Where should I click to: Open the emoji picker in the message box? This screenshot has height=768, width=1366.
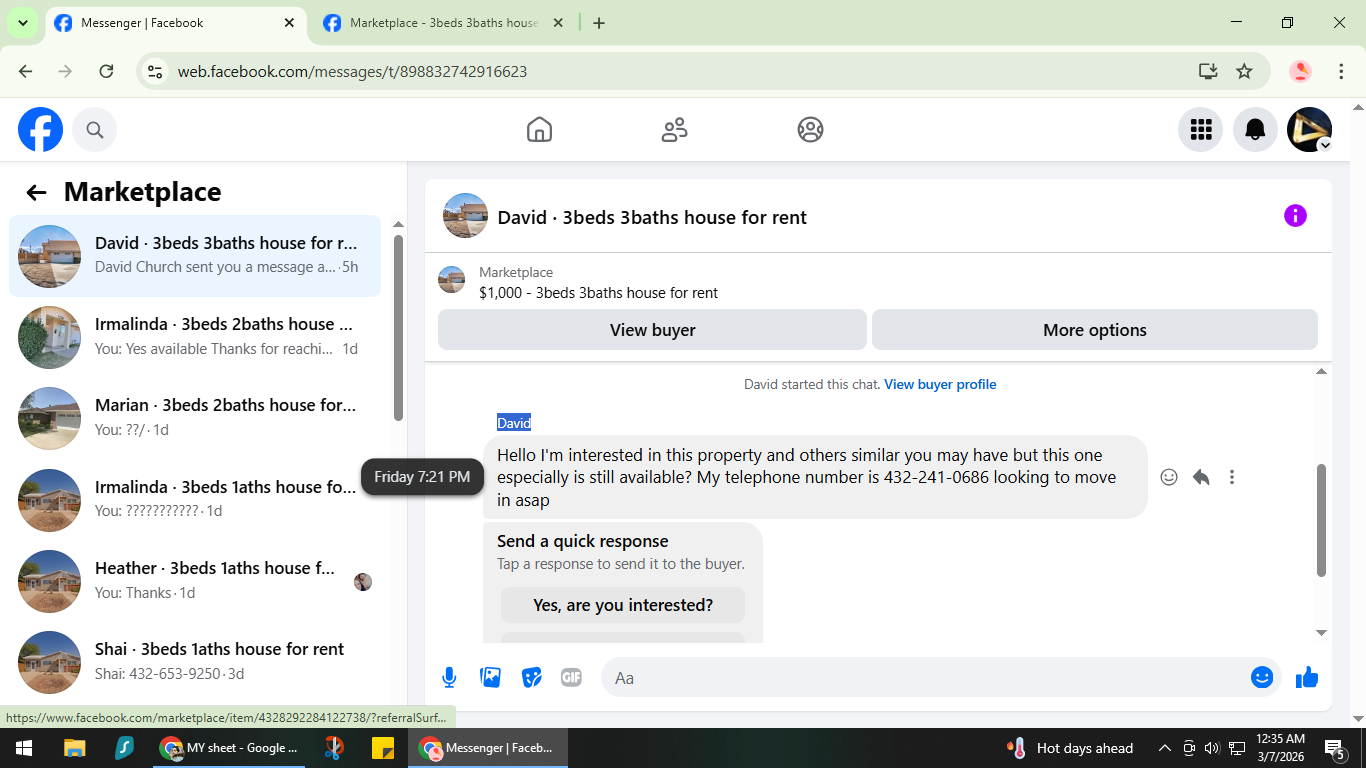[x=1262, y=678]
